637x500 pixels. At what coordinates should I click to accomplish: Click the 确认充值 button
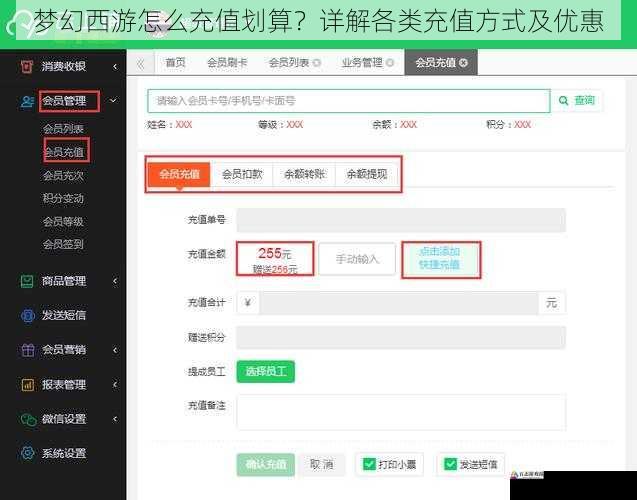tap(266, 464)
